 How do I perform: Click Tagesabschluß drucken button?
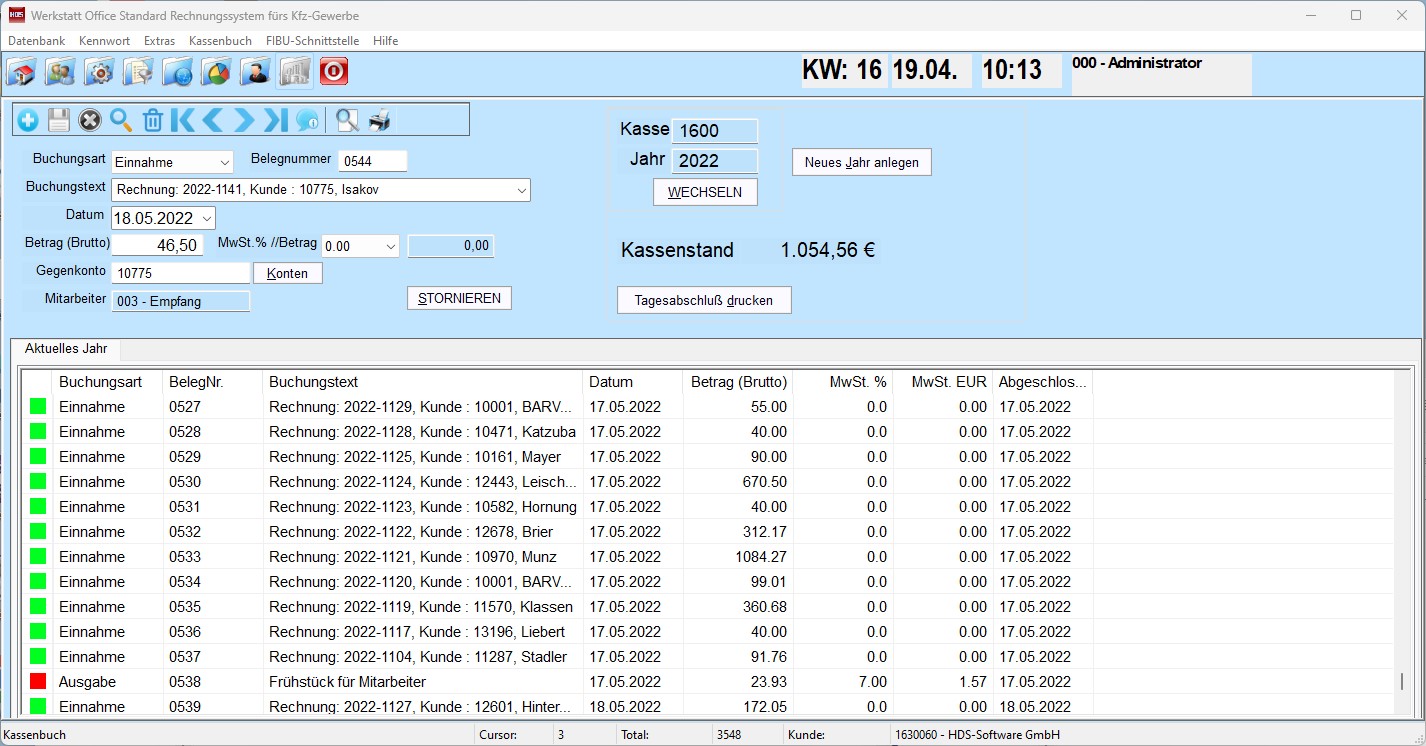pyautogui.click(x=704, y=300)
